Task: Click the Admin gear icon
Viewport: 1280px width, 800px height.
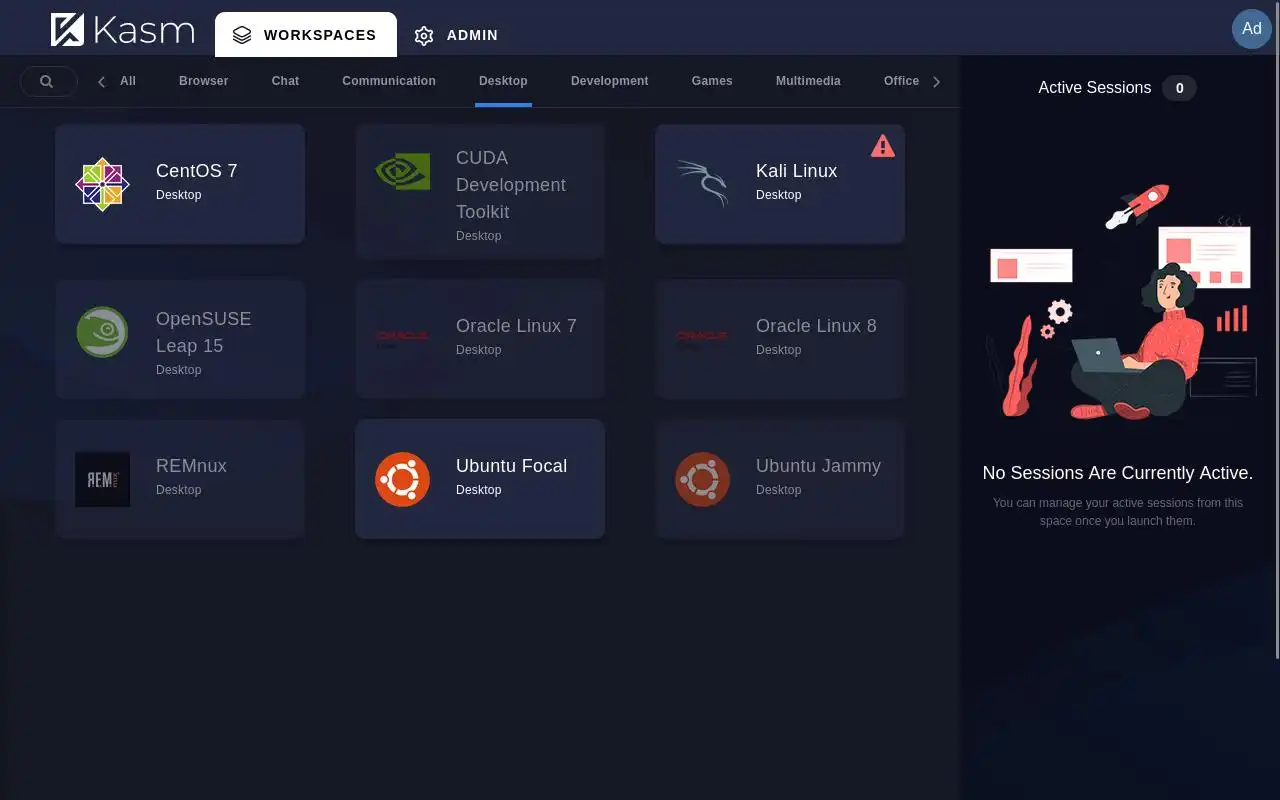Action: tap(424, 36)
